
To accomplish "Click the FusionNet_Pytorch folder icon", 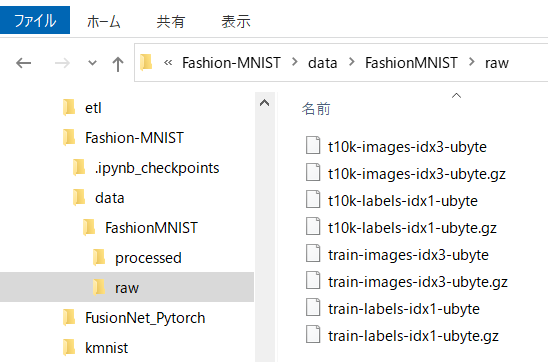I will tap(69, 317).
